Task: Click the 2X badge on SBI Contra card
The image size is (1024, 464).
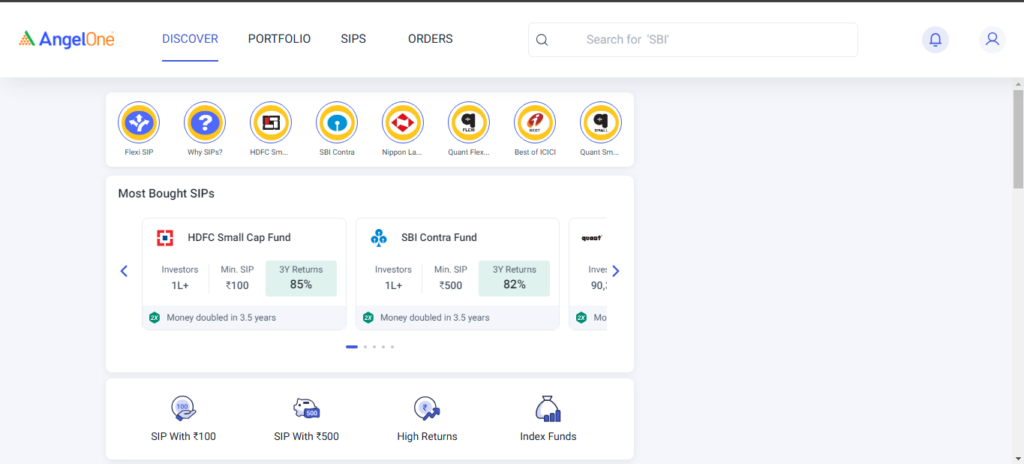Action: coord(368,318)
